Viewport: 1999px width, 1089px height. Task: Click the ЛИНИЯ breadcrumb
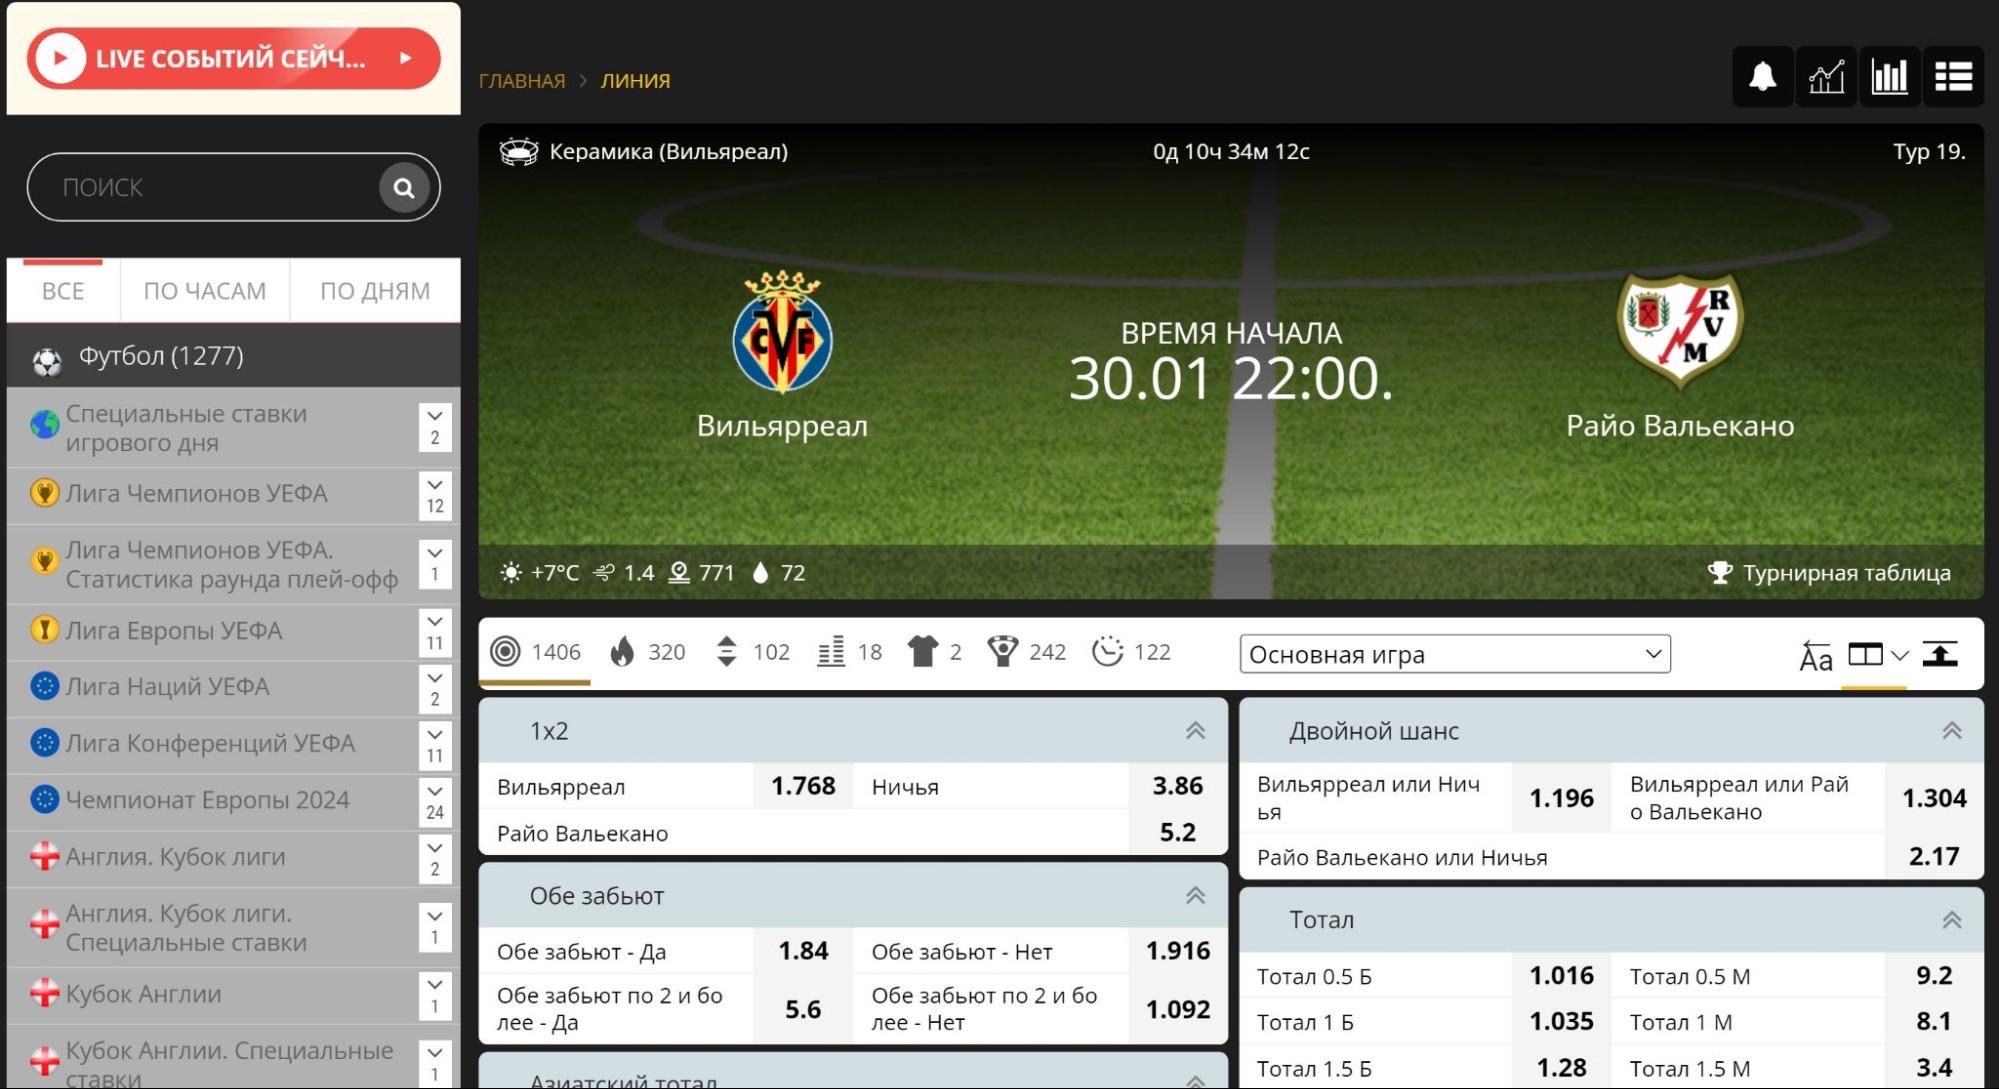(x=635, y=81)
